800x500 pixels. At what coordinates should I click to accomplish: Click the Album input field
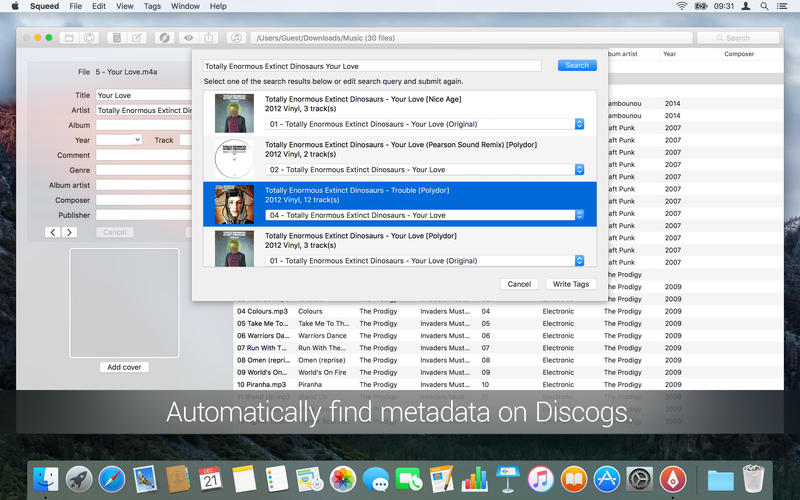[x=144, y=125]
